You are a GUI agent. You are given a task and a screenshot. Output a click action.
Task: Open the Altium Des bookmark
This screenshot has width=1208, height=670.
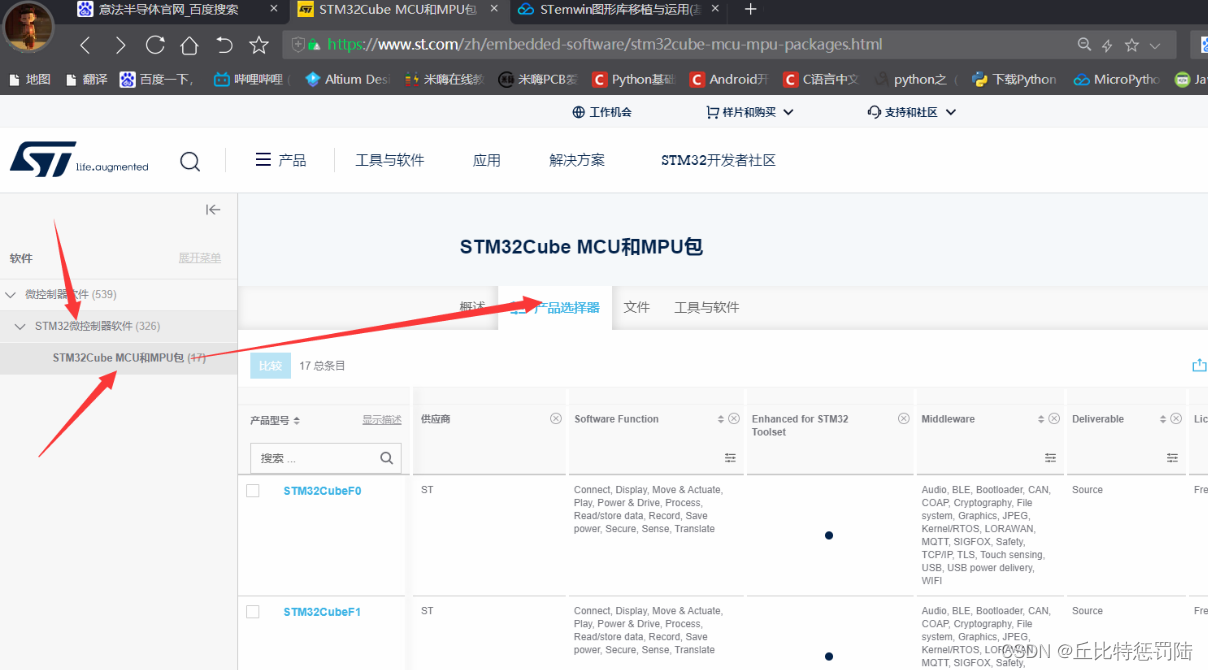point(347,79)
